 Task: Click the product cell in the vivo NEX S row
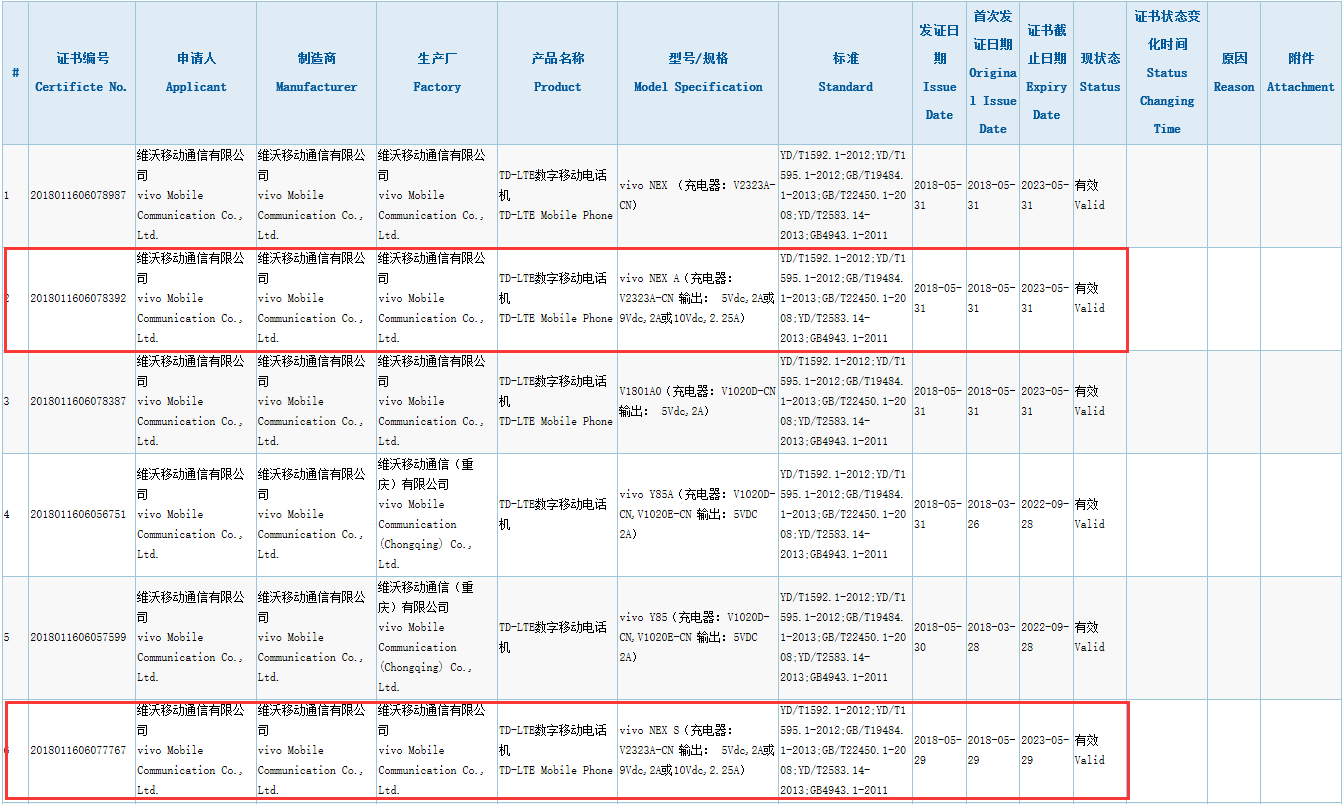click(x=557, y=751)
